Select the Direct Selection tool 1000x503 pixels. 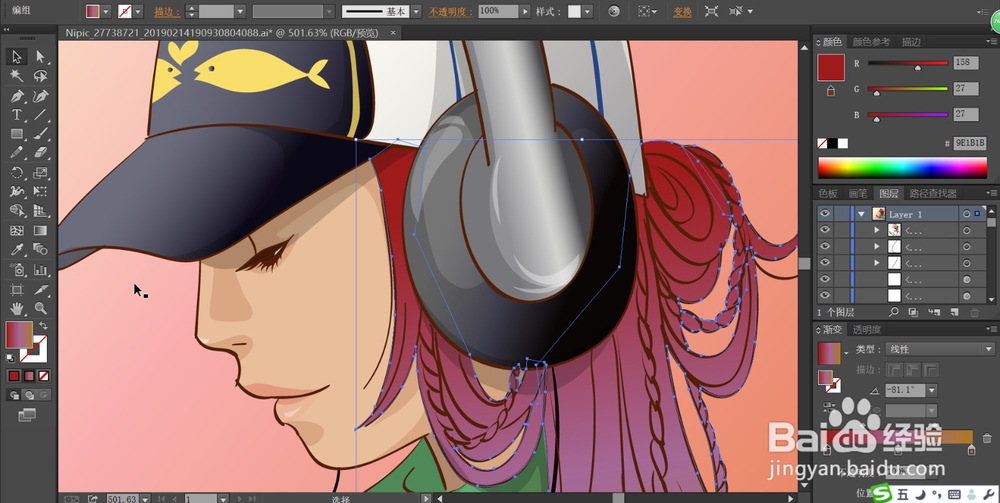tap(40, 57)
